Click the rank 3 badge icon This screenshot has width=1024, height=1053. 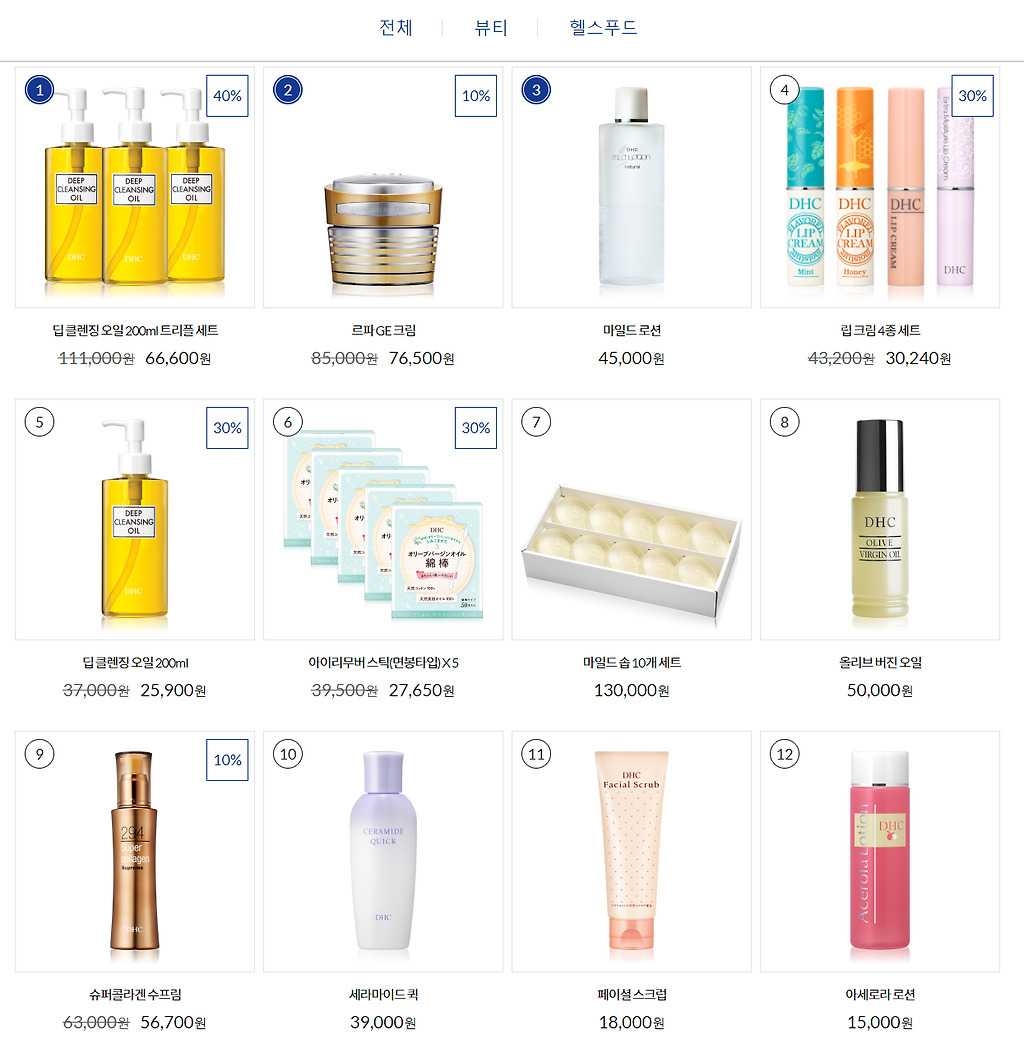pyautogui.click(x=537, y=90)
